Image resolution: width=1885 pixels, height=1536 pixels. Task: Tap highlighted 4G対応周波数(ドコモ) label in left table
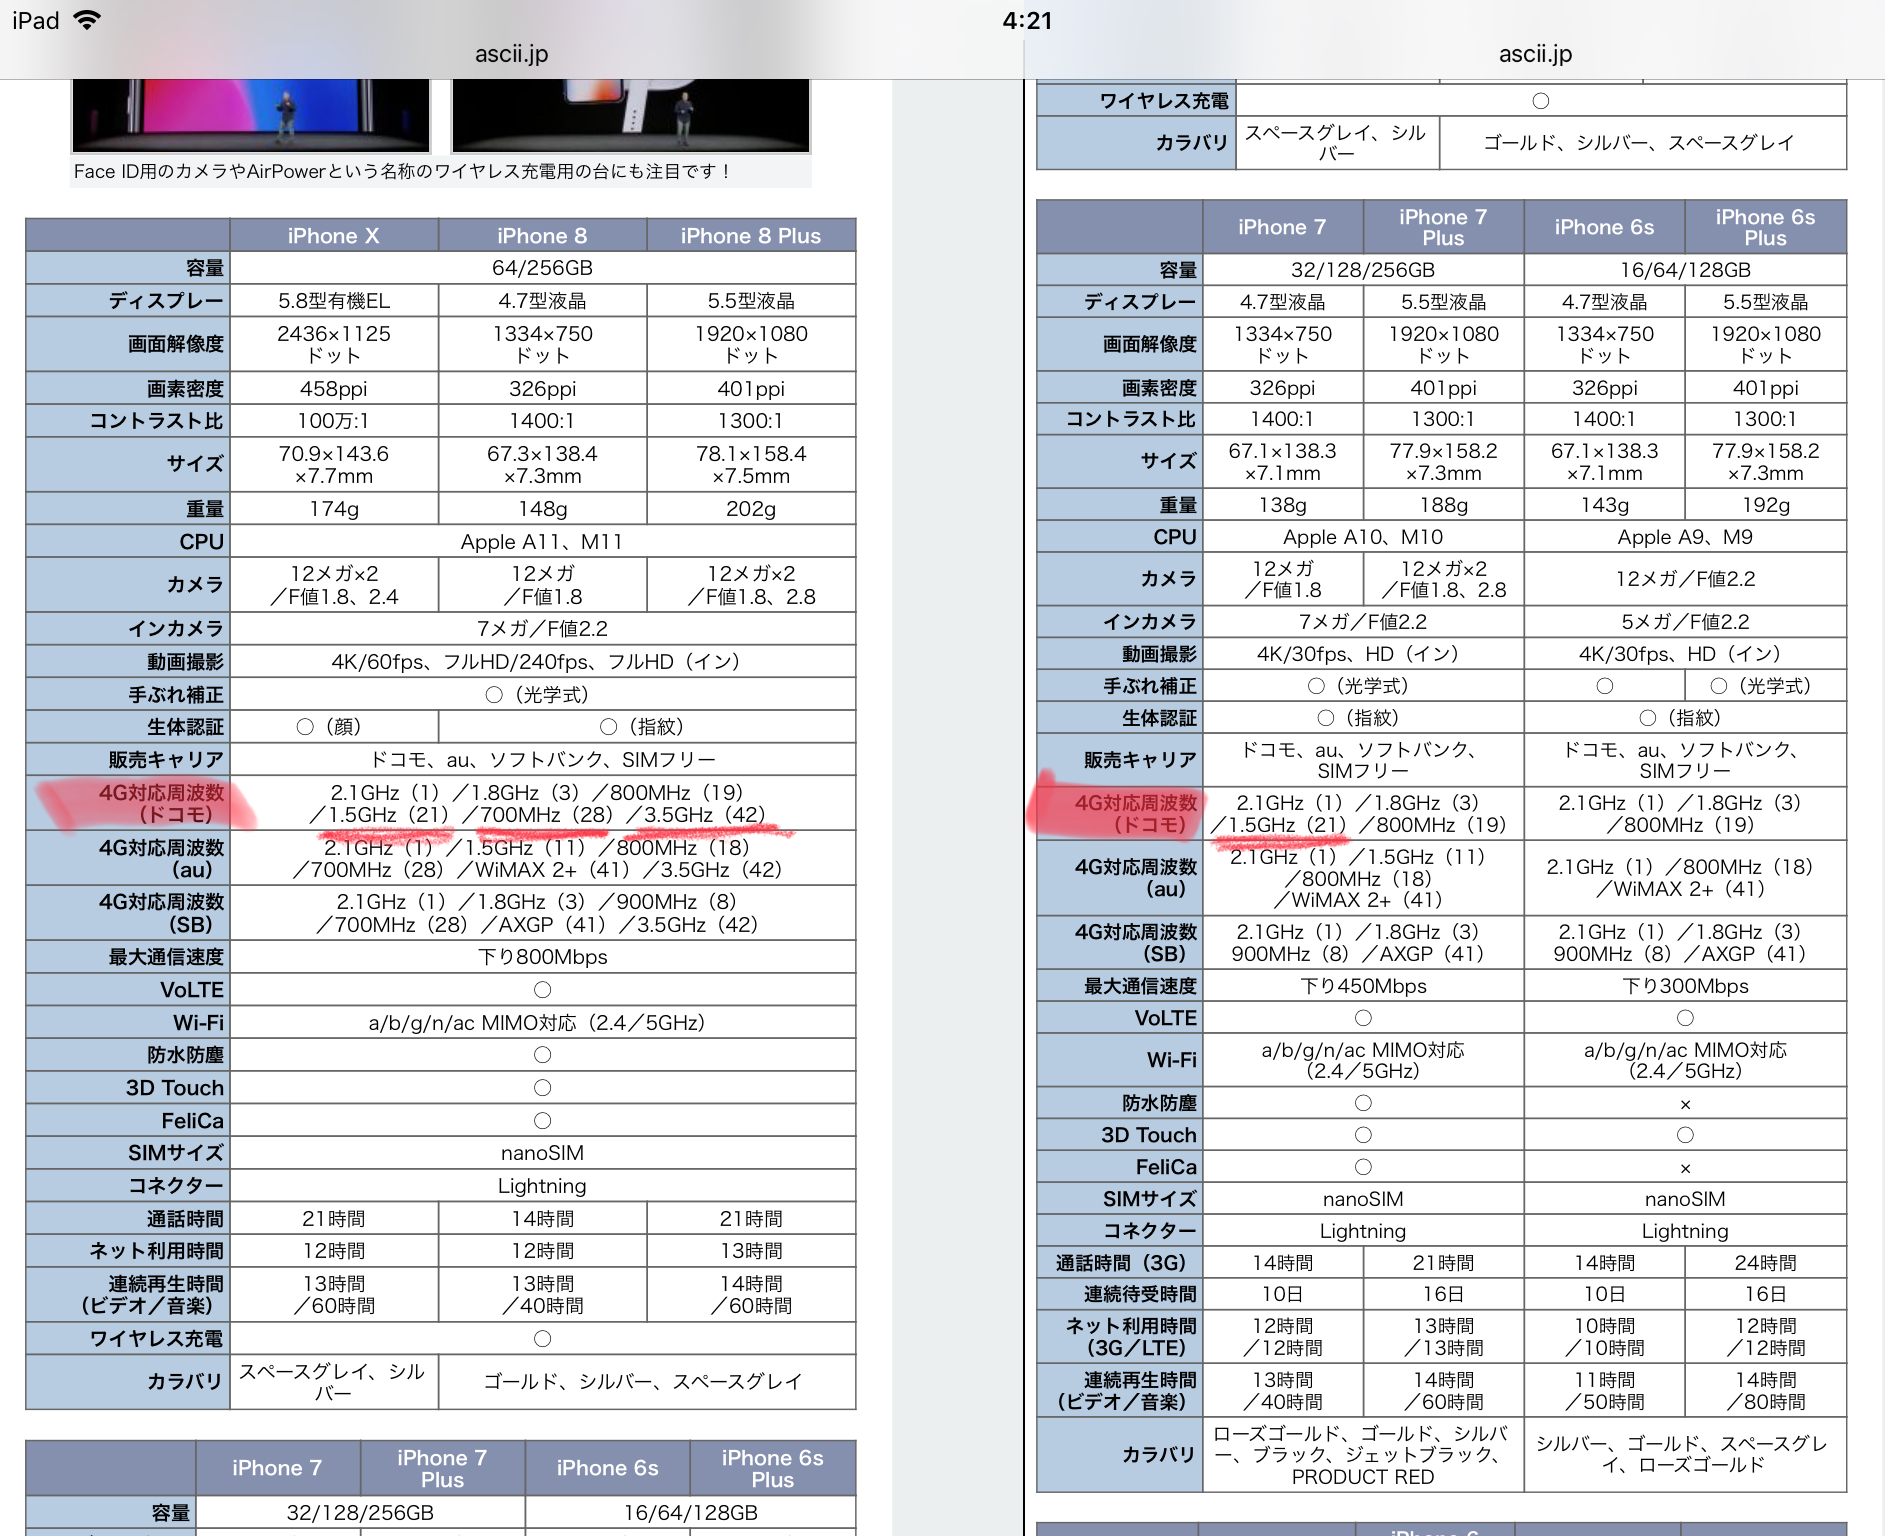[x=160, y=804]
